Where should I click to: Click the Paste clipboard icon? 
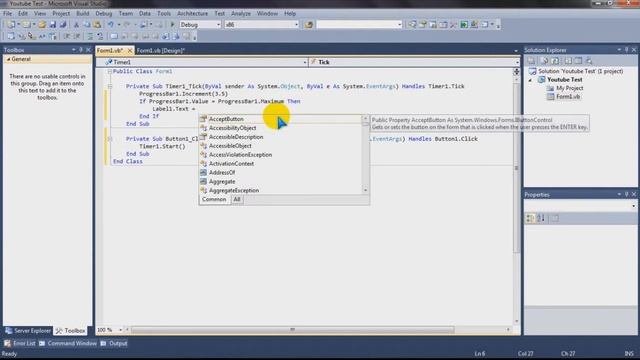pyautogui.click(x=97, y=24)
